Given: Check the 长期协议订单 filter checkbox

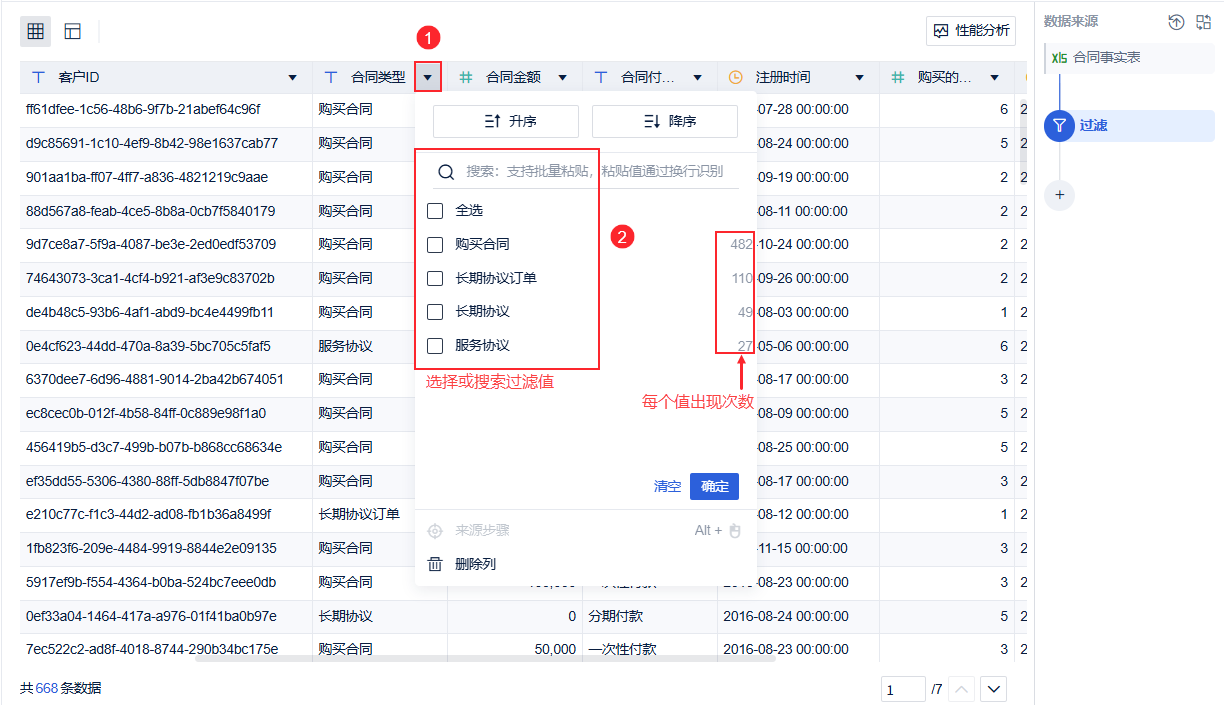Looking at the screenshot, I should (435, 278).
